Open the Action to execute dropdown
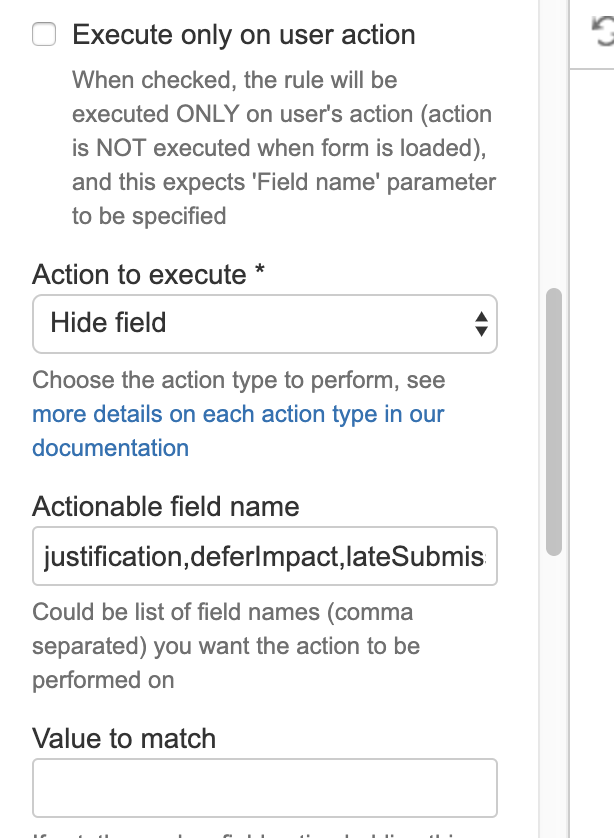The image size is (614, 838). click(264, 324)
